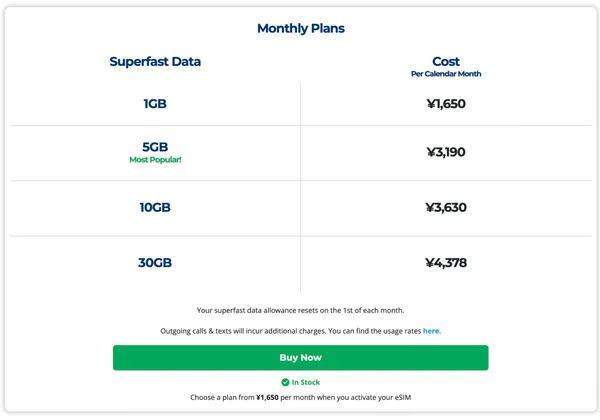Image resolution: width=600 pixels, height=420 pixels.
Task: Select the 1GB plan row
Action: point(155,104)
